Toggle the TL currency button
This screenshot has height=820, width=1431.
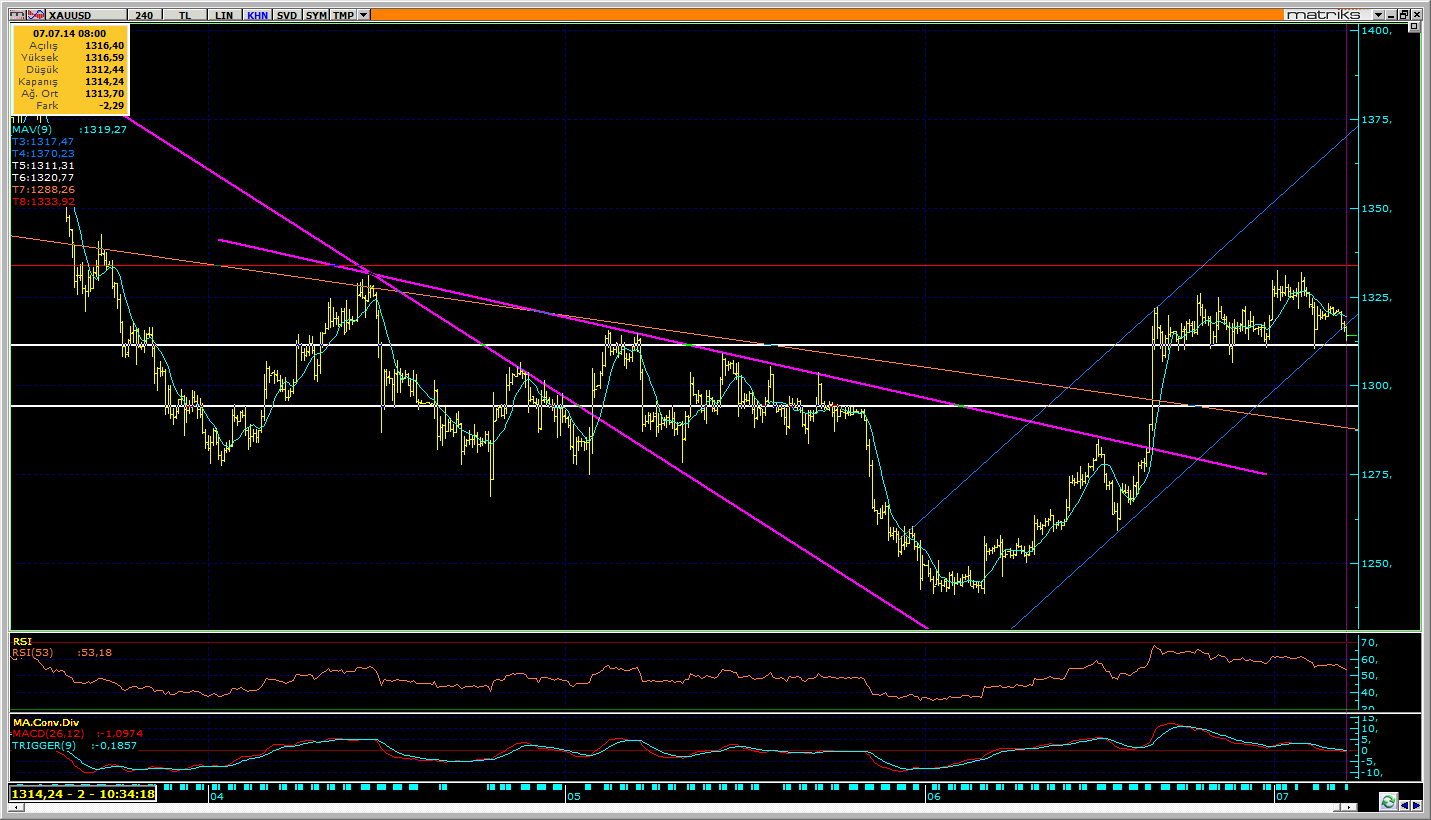tap(185, 15)
